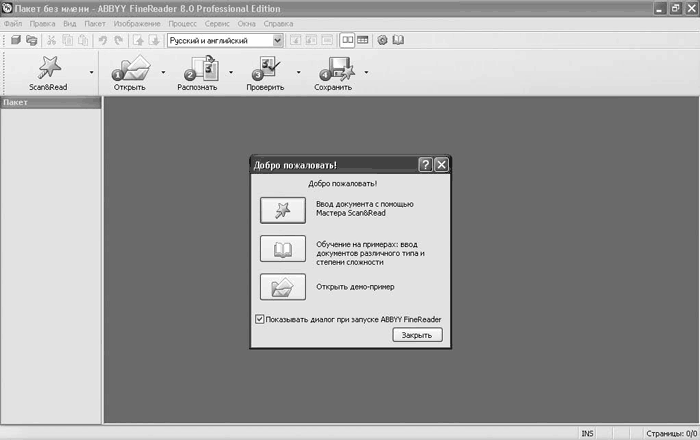Minimize the FineReader window

tap(660, 8)
